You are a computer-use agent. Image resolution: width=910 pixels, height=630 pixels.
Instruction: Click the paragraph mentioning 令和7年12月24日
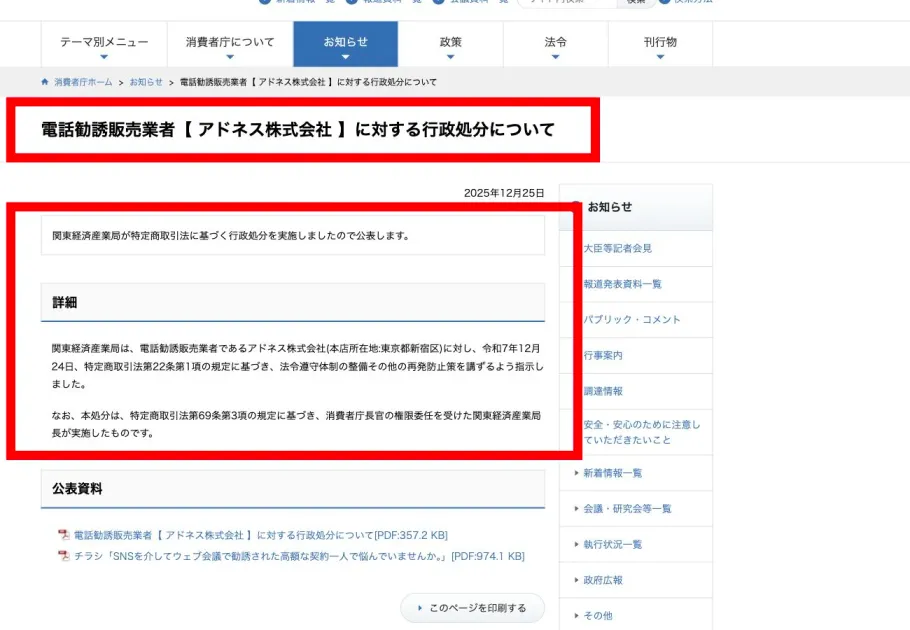[x=297, y=366]
